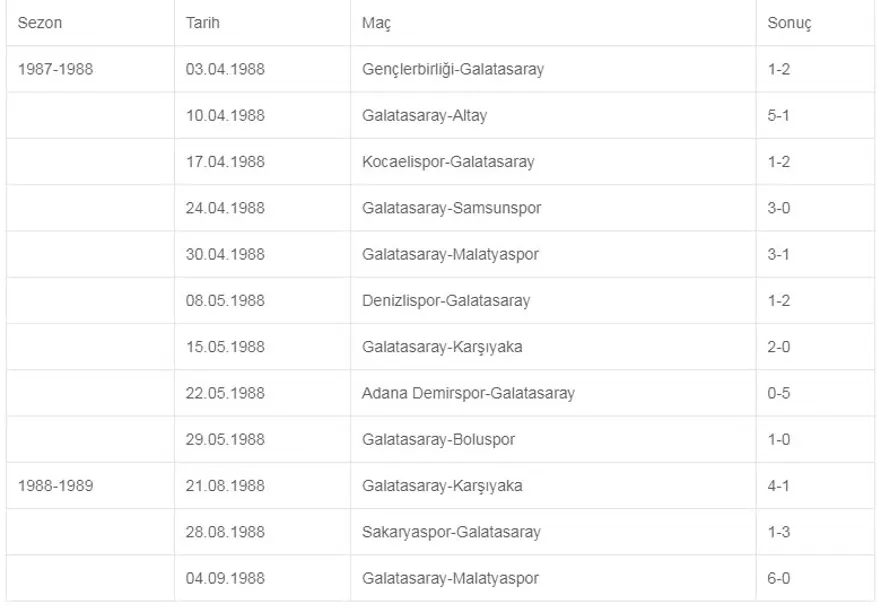The width and height of the screenshot is (880, 613).
Task: Click the Gençlerbirliği-Galatasaray match cell
Action: [x=453, y=70]
